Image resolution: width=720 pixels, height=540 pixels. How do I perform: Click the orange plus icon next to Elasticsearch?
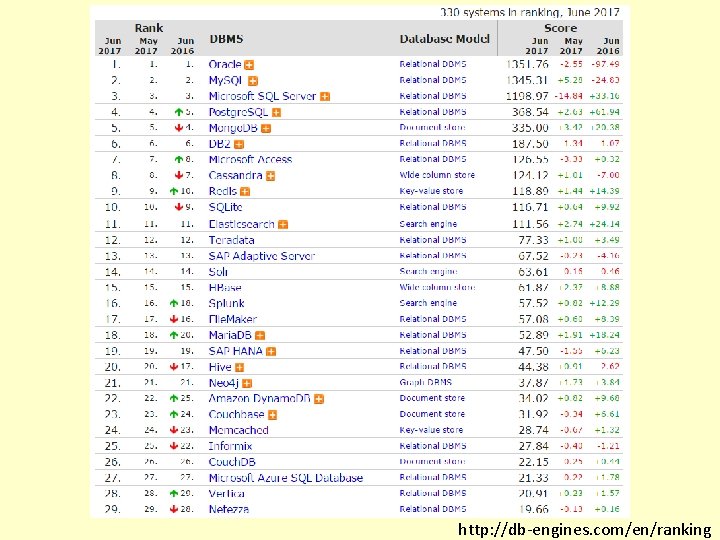[x=283, y=225]
